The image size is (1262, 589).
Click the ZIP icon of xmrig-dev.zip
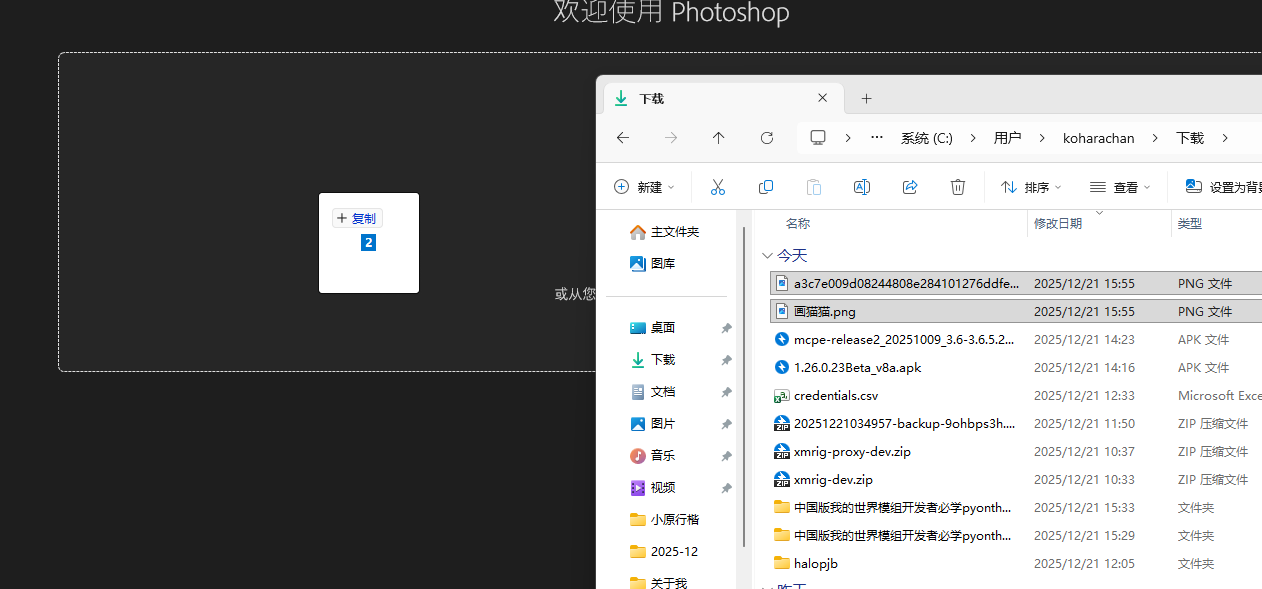click(782, 479)
